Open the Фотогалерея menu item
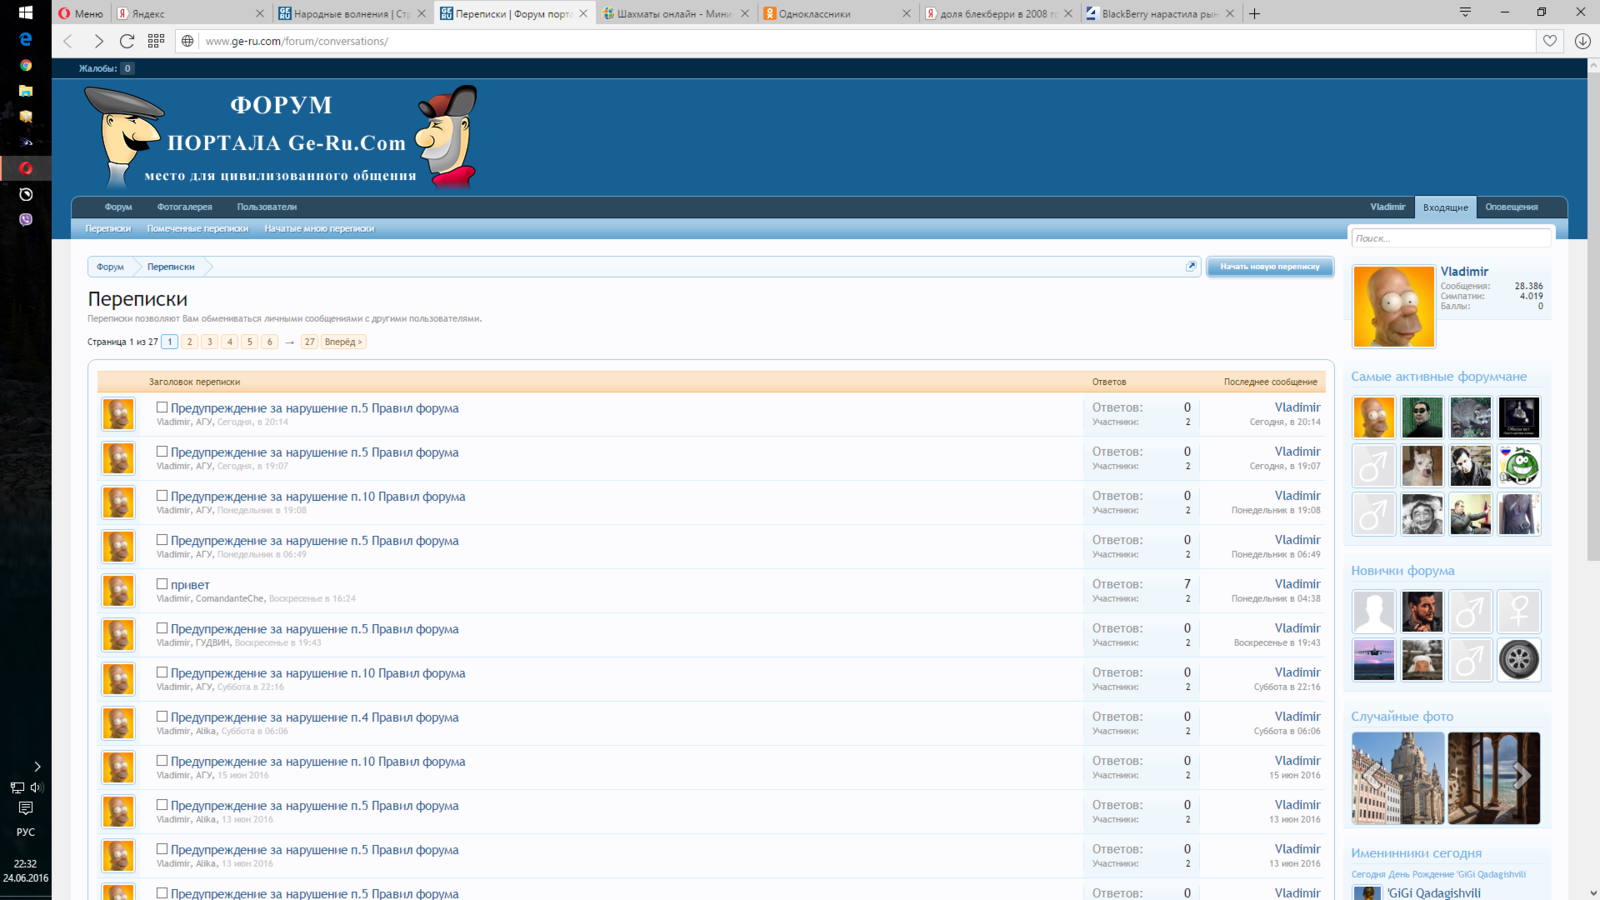 184,207
